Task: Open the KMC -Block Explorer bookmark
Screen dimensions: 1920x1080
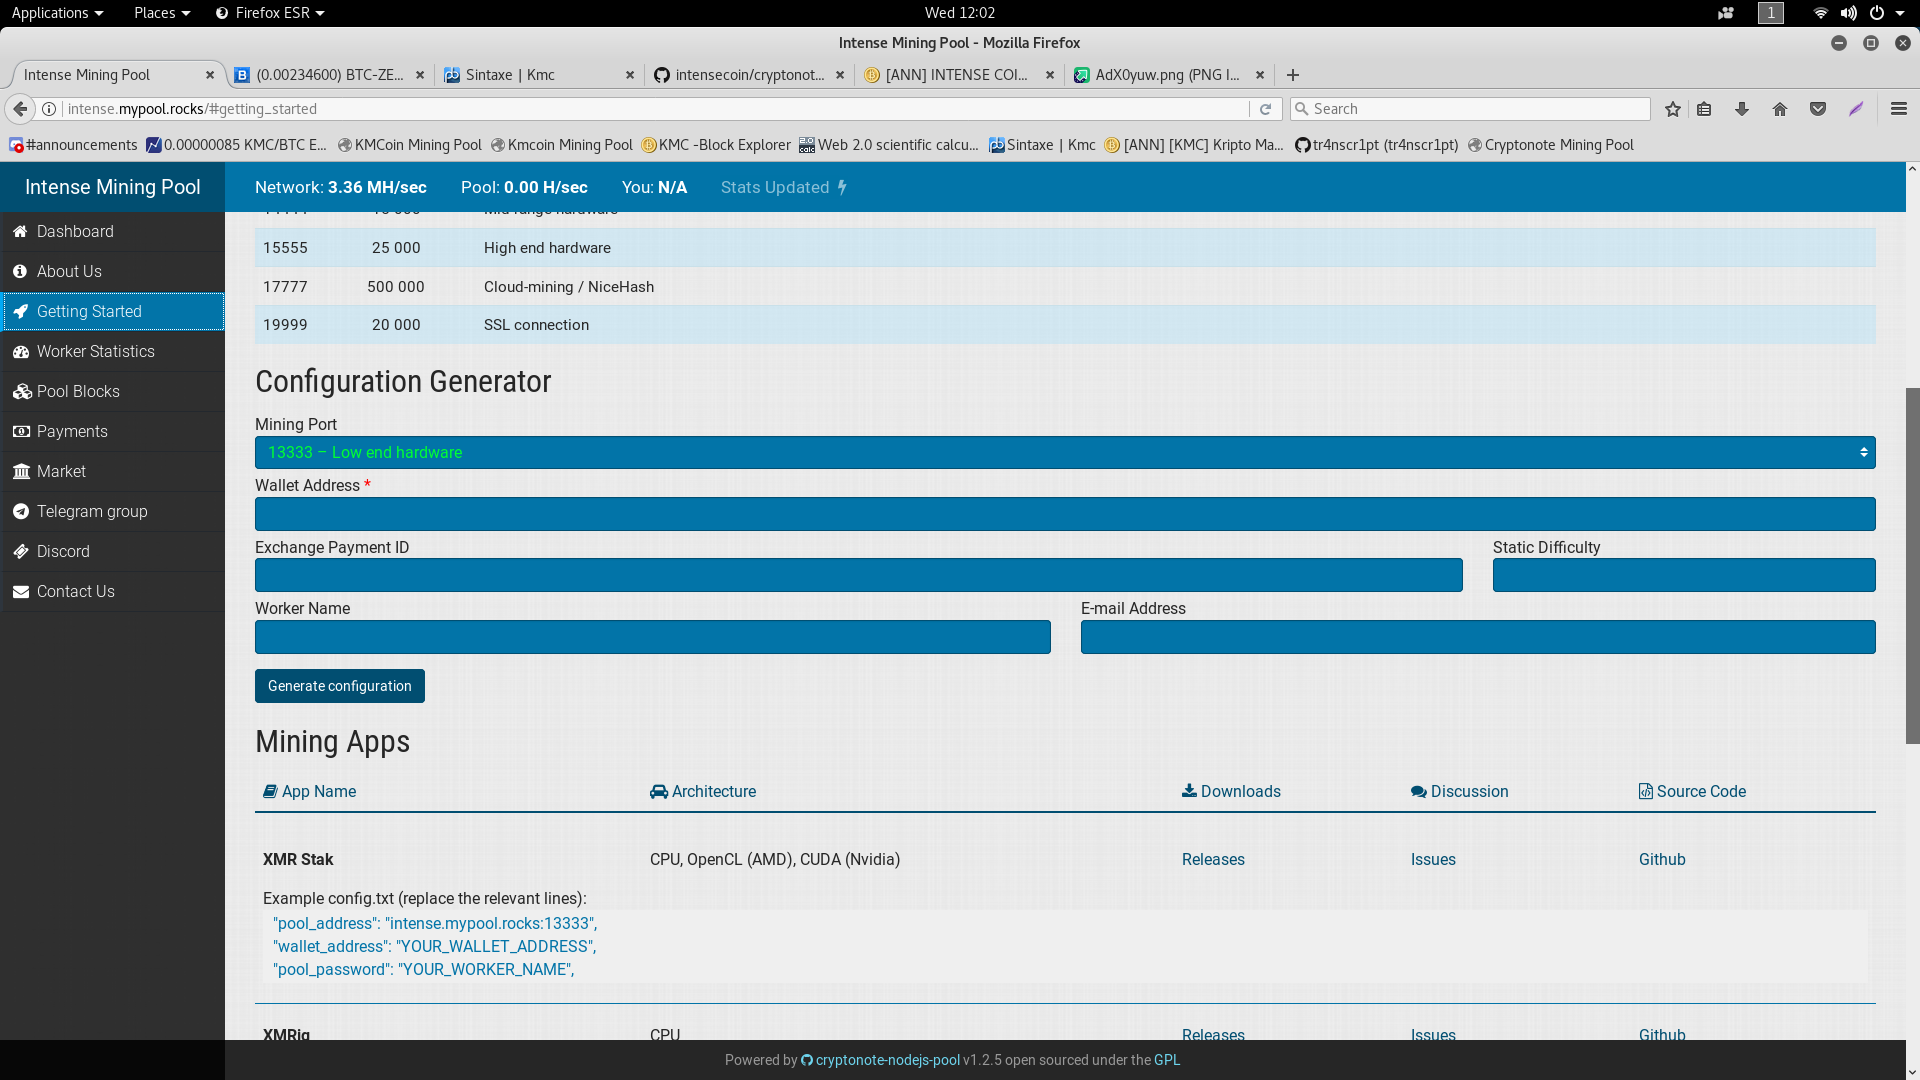Action: 716,145
